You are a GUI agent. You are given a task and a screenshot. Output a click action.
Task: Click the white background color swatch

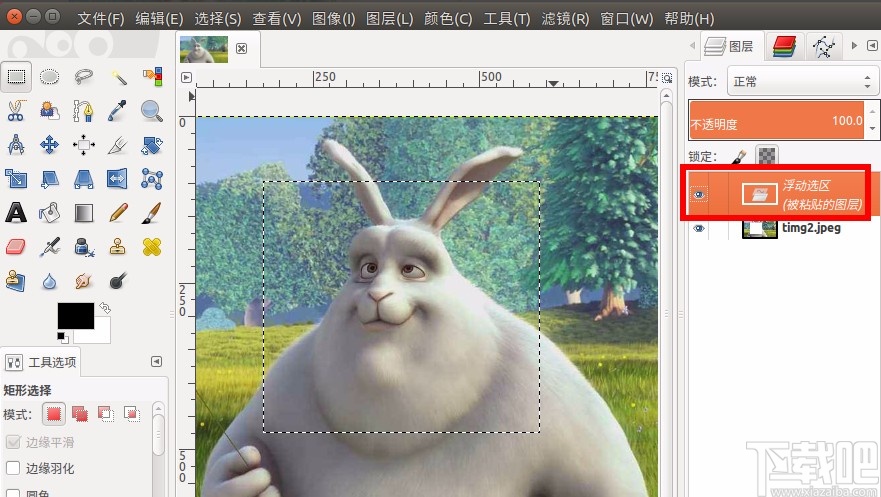101,334
